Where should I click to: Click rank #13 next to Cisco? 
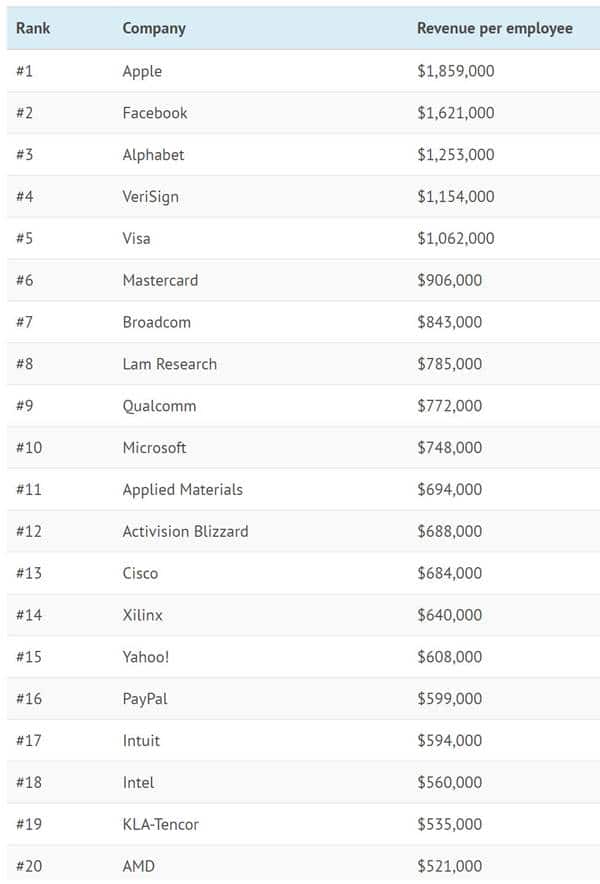coord(30,574)
